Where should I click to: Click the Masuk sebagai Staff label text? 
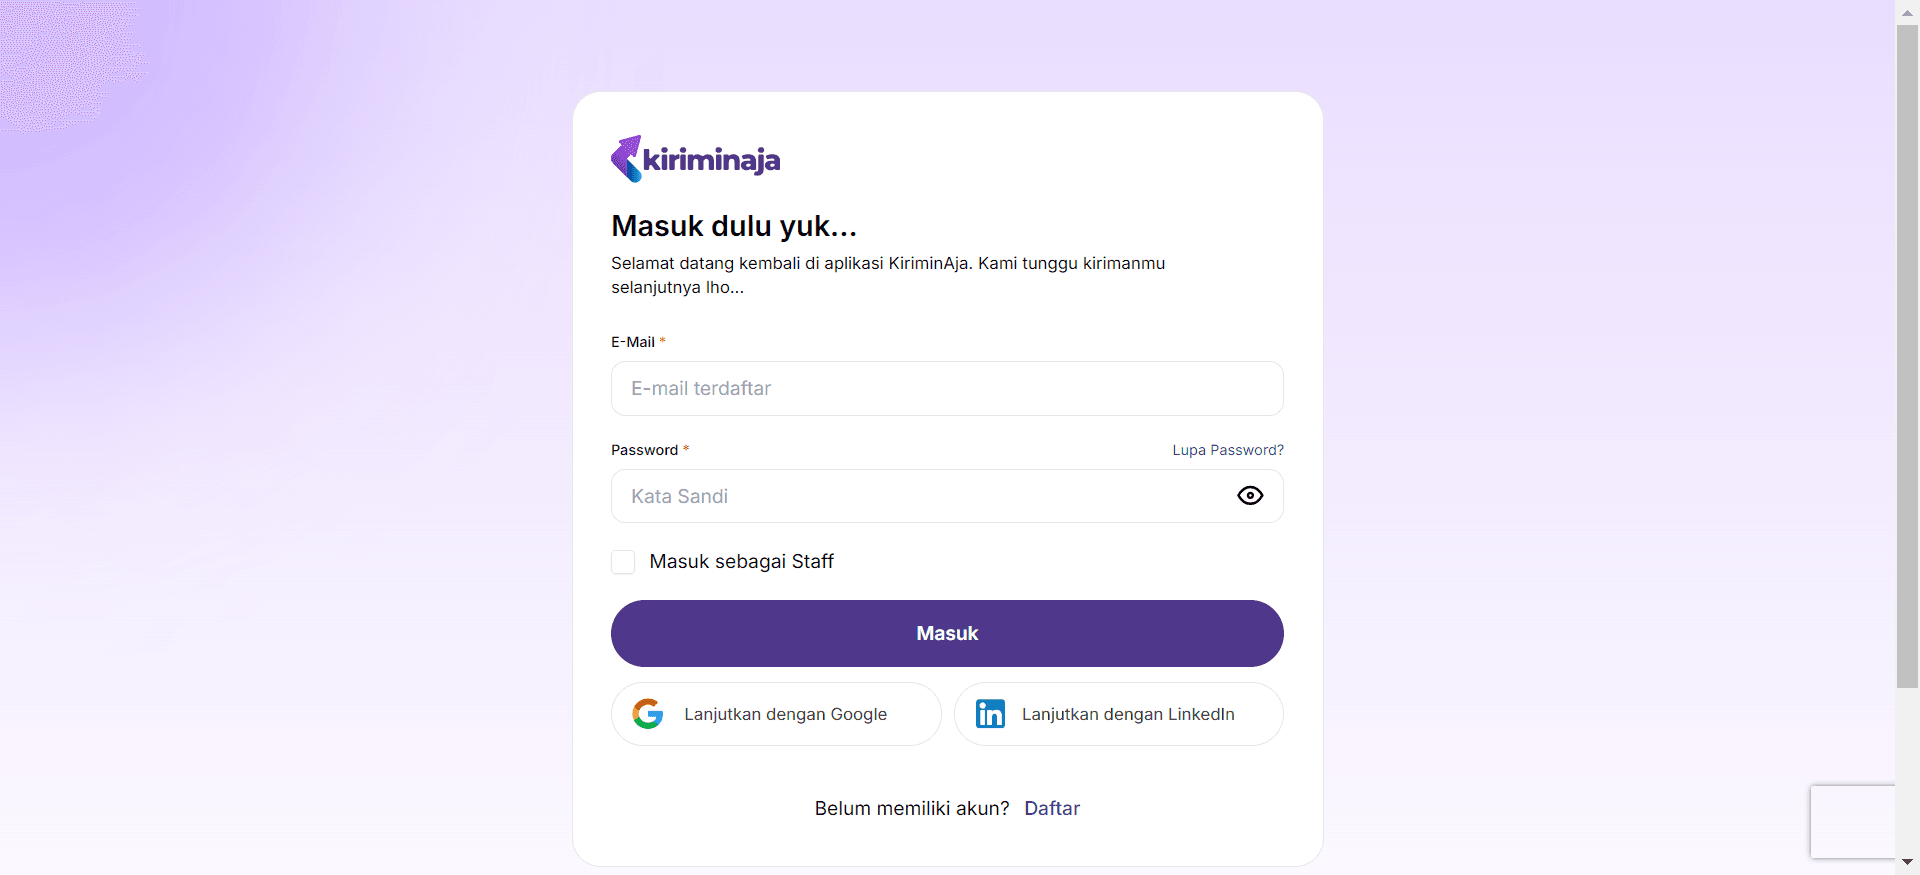coord(741,562)
